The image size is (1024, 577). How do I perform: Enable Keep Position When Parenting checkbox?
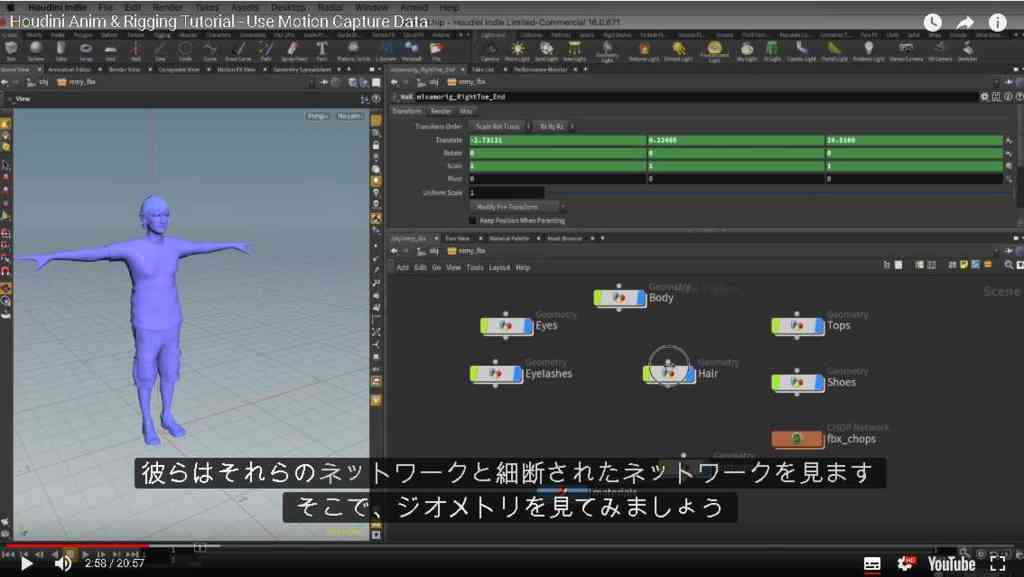[473, 221]
